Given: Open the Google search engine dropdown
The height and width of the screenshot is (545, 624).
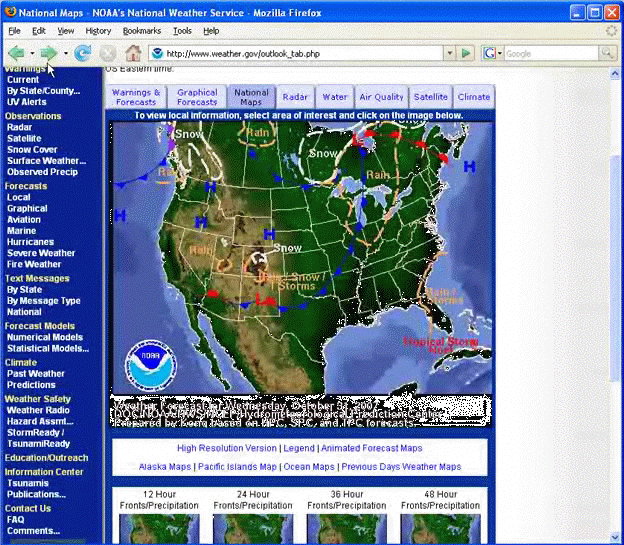Looking at the screenshot, I should (500, 53).
